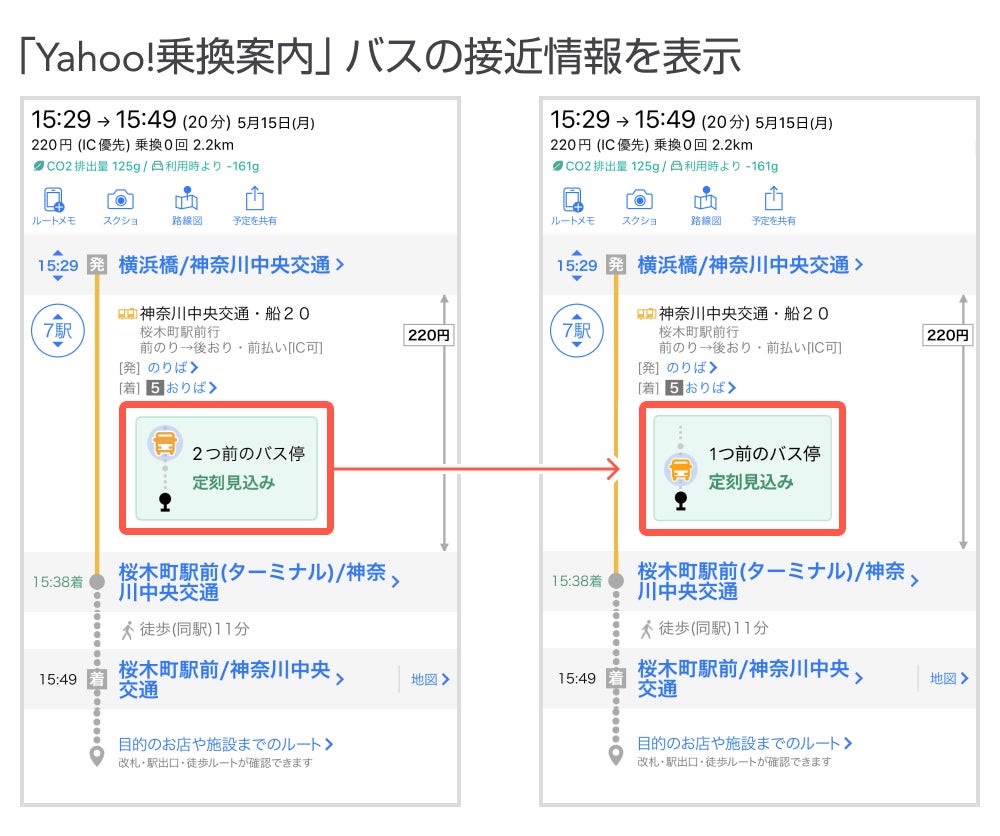Click bus stop pin in left approach card
The image size is (1000, 836).
[165, 502]
